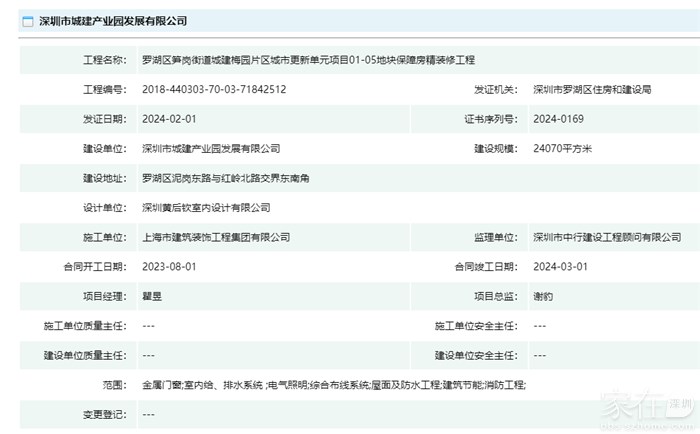Click the 家在深圳 watermark logo
Viewport: 700px width, 434px height.
click(x=645, y=408)
